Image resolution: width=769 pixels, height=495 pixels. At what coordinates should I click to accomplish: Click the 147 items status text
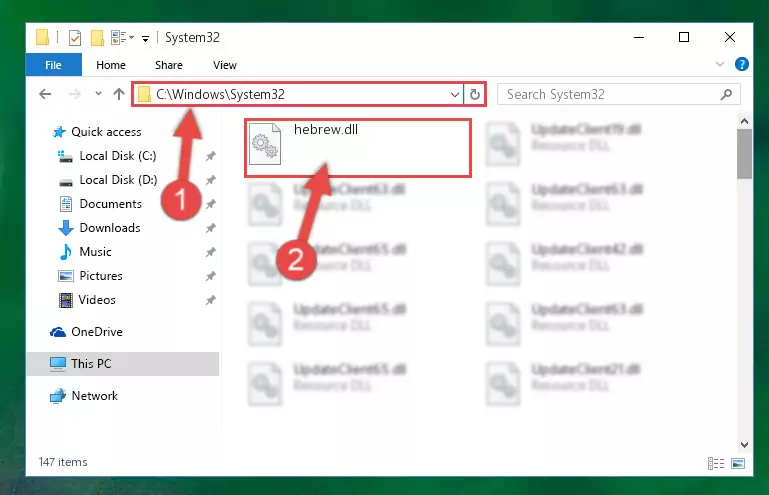63,462
